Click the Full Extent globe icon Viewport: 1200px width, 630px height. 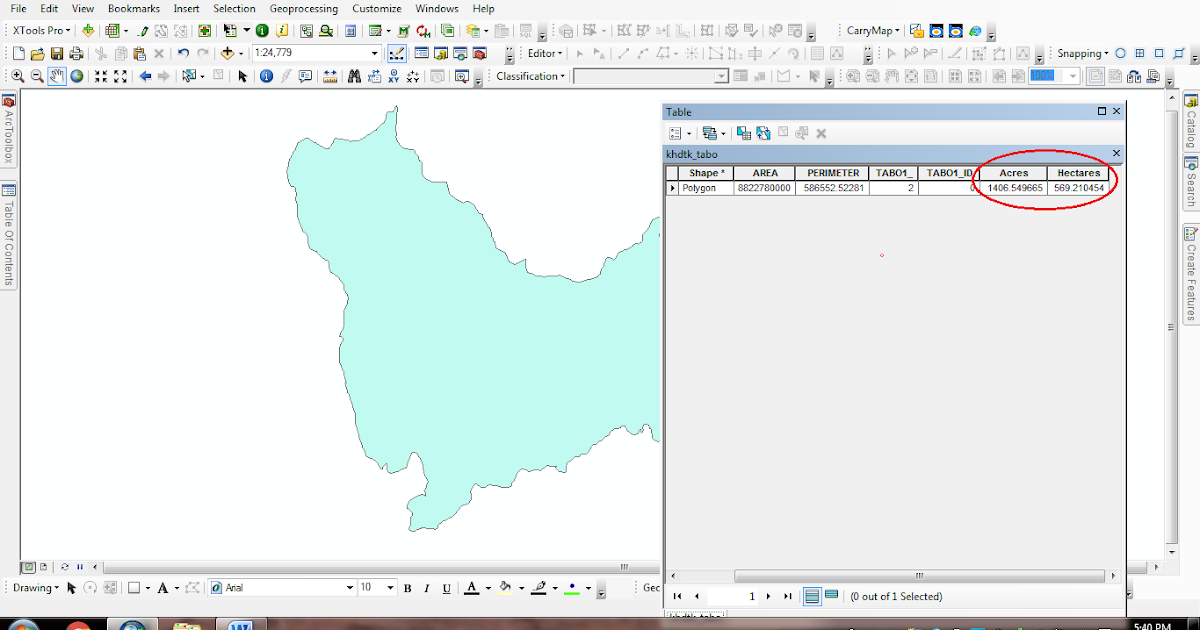click(x=77, y=76)
